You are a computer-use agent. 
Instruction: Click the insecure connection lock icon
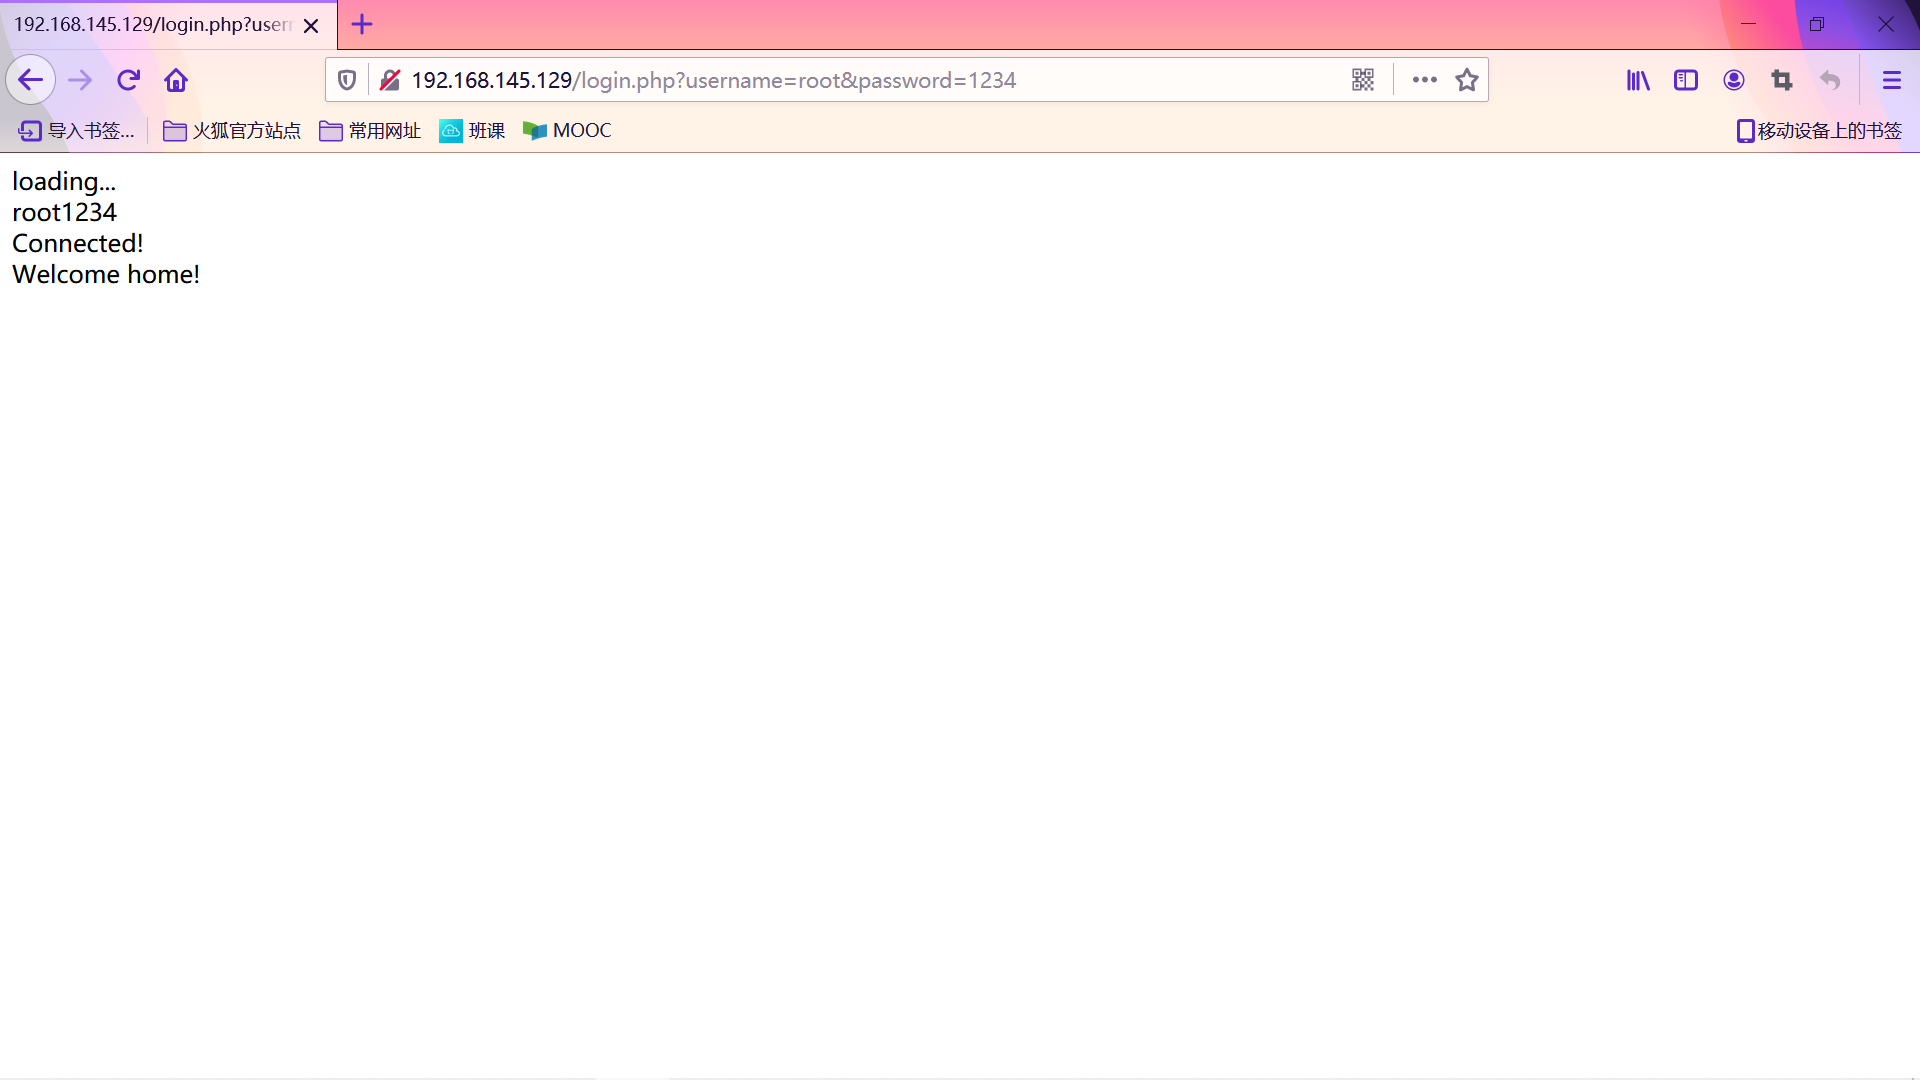(x=390, y=80)
